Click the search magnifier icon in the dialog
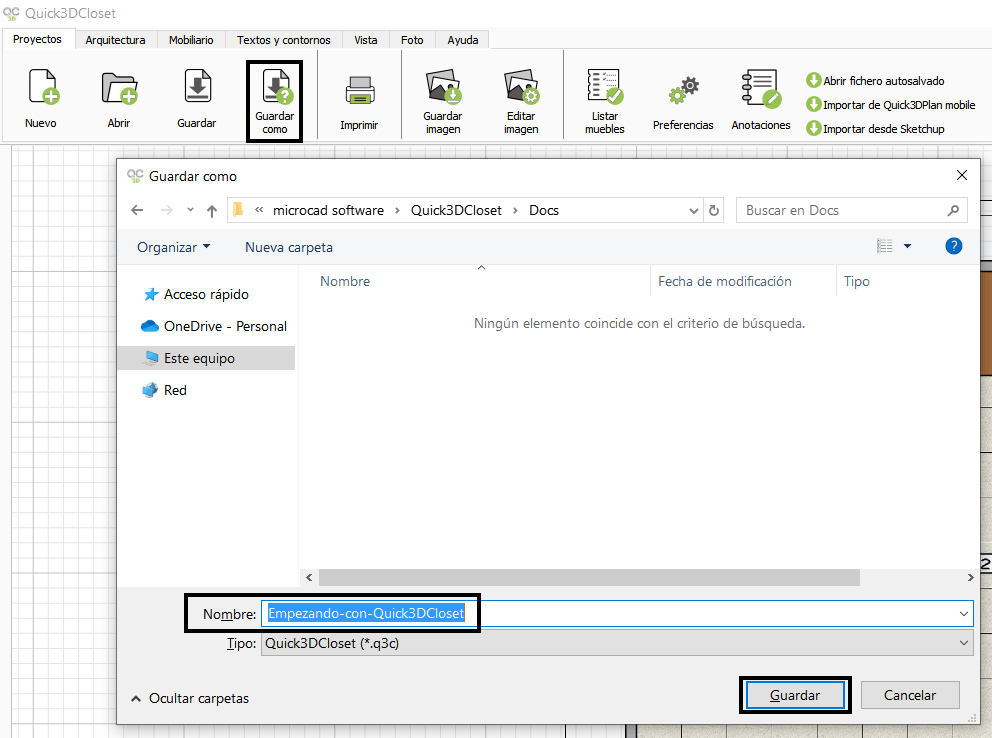Screen dimensions: 992x738 (x=953, y=211)
